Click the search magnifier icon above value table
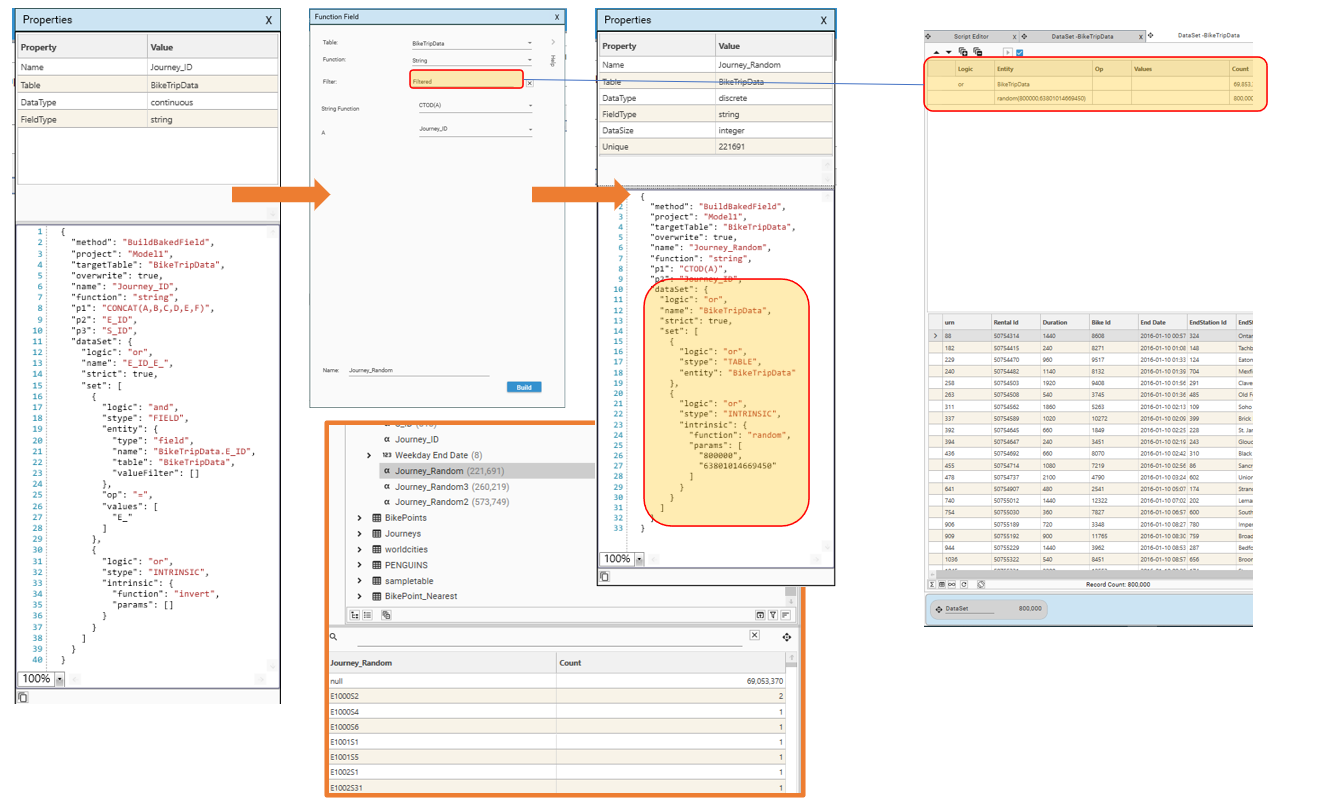1342x801 pixels. (334, 637)
